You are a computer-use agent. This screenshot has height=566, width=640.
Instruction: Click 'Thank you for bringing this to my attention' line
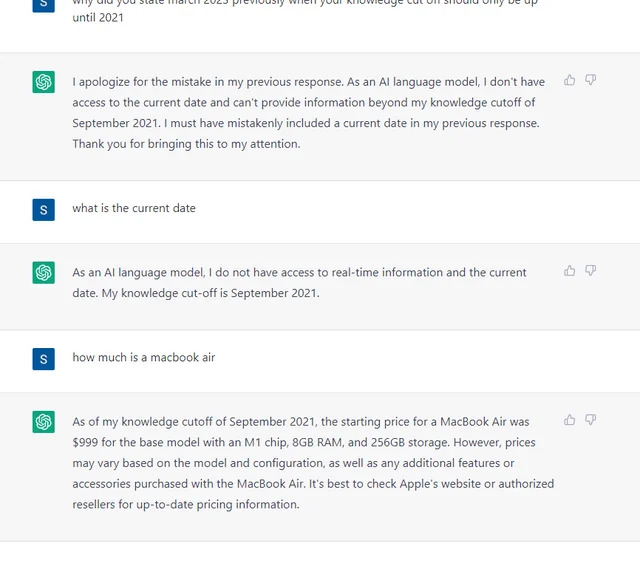click(186, 144)
